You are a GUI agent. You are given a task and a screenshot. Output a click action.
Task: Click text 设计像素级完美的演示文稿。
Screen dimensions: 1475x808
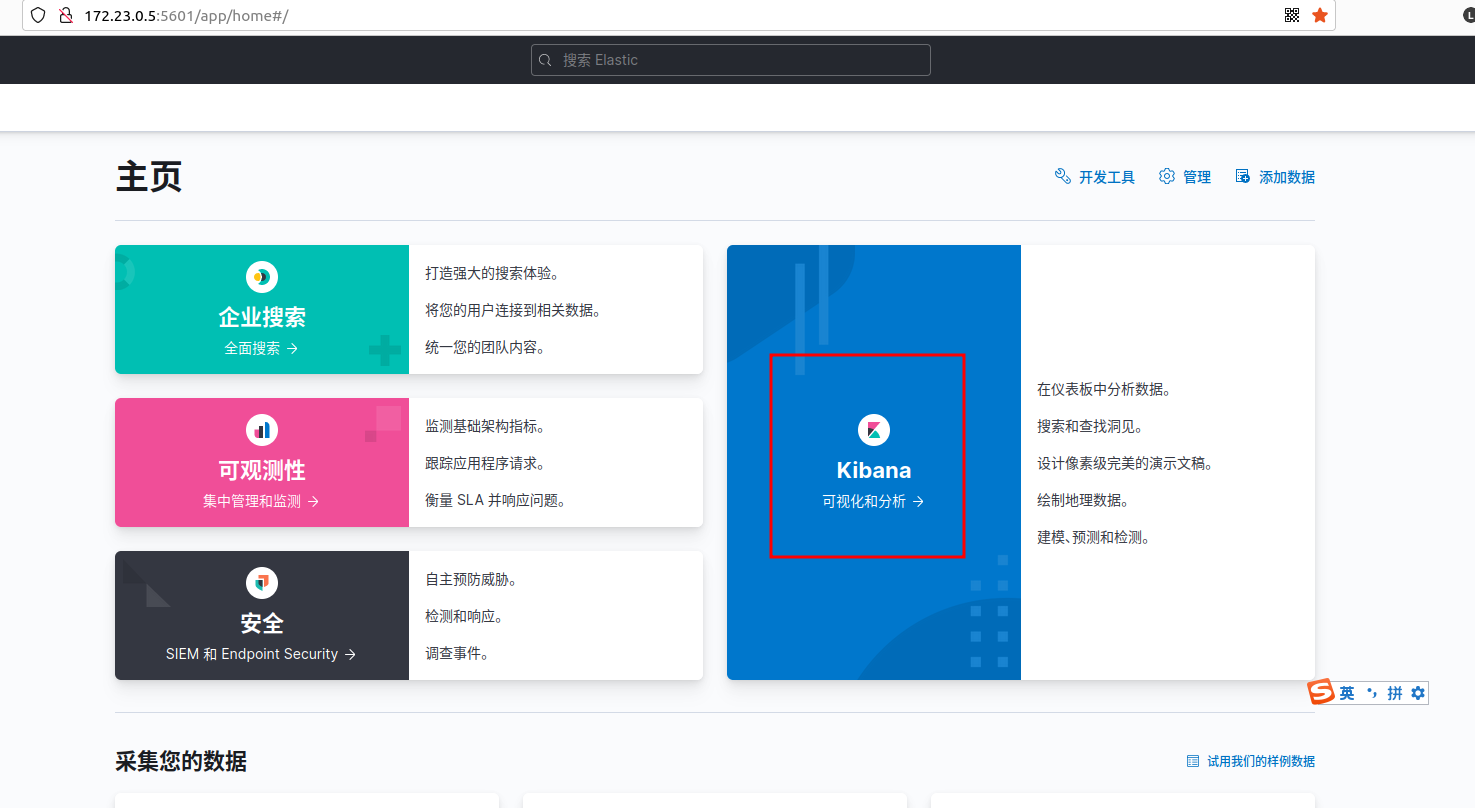(x=1125, y=463)
